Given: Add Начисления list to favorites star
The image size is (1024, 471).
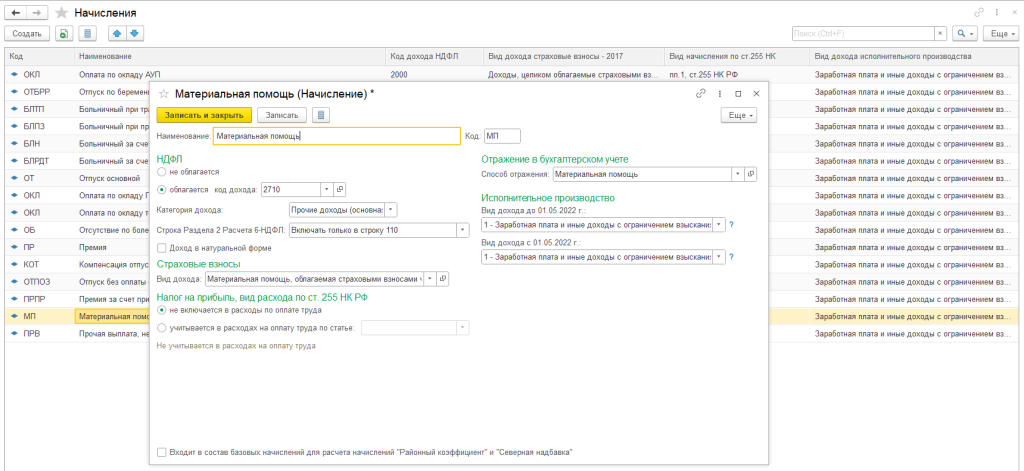Looking at the screenshot, I should point(62,12).
